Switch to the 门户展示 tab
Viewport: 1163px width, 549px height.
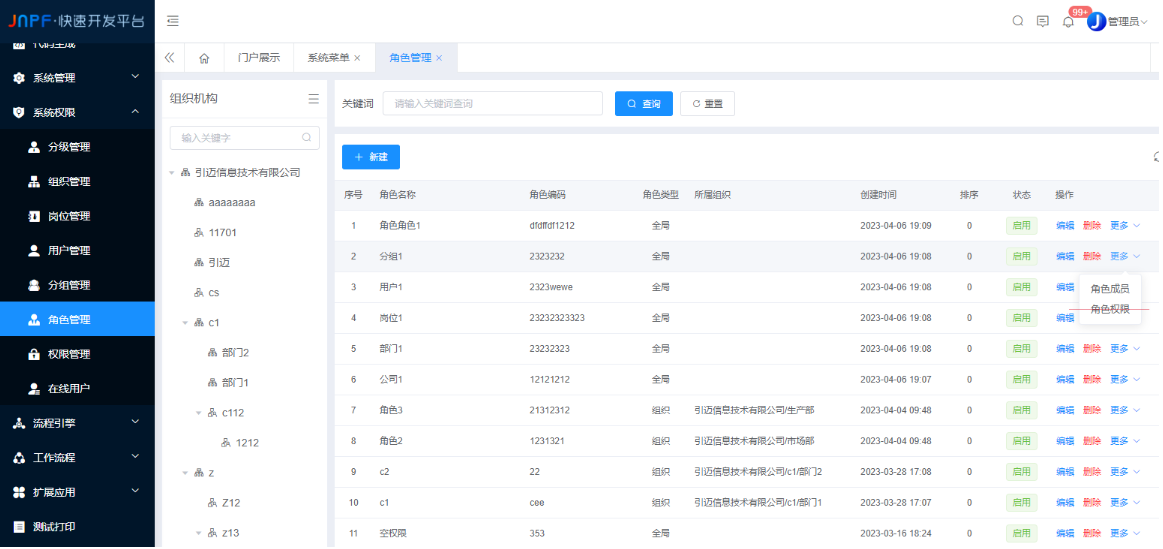pos(258,58)
